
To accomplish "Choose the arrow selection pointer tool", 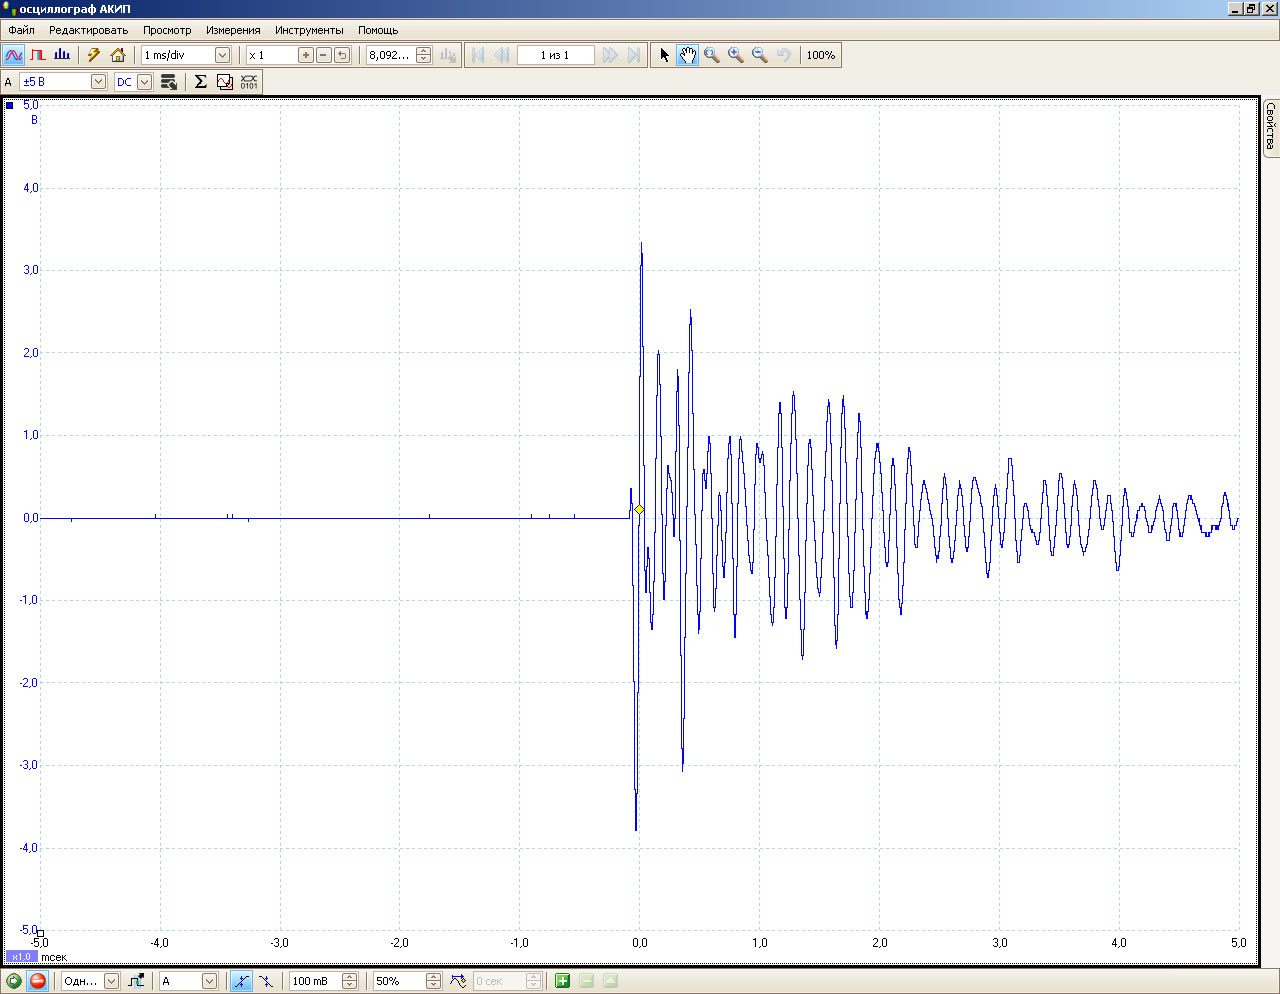I will [665, 55].
